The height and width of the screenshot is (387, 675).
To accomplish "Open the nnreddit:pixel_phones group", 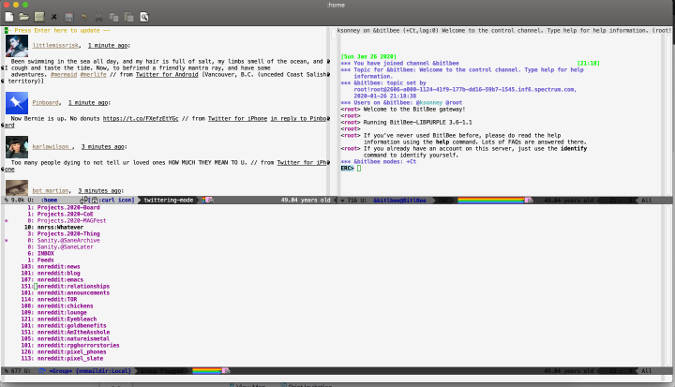I will click(x=71, y=352).
